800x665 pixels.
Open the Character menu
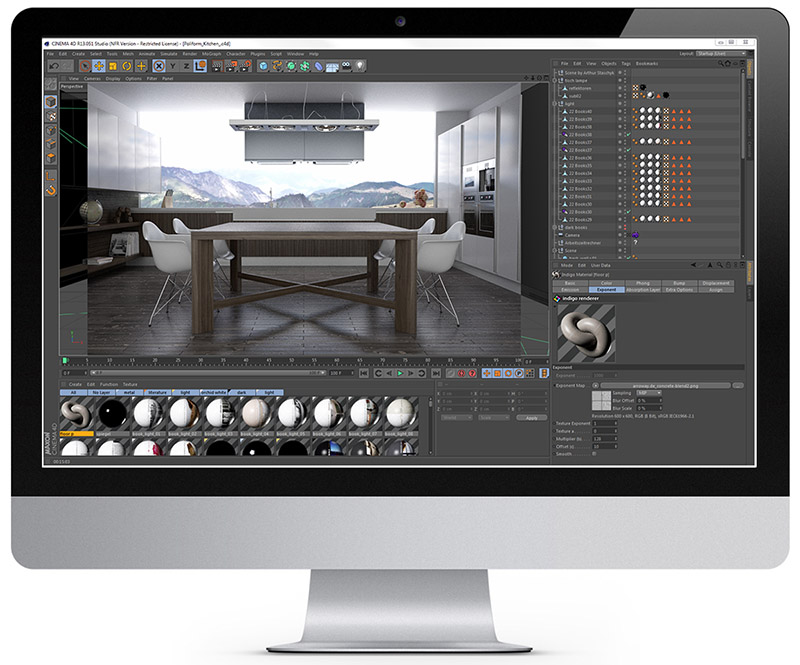pos(236,54)
